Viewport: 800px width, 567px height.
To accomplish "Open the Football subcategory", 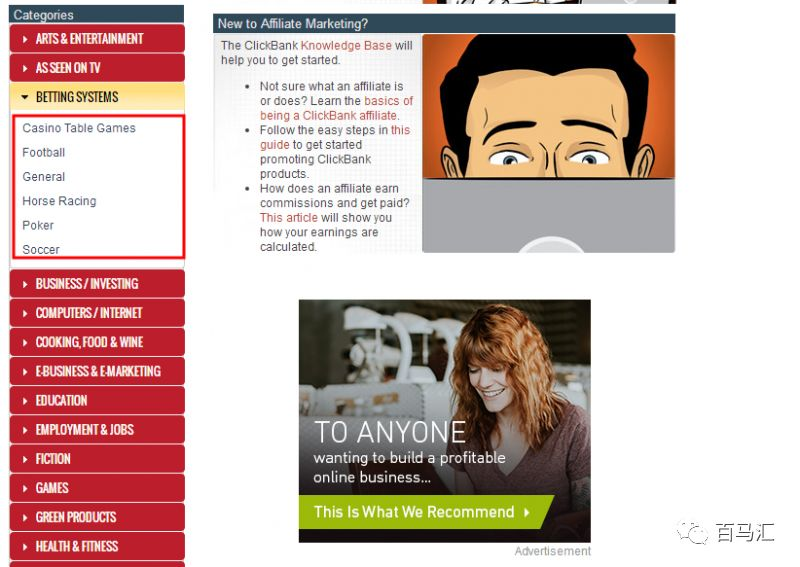I will [x=43, y=153].
